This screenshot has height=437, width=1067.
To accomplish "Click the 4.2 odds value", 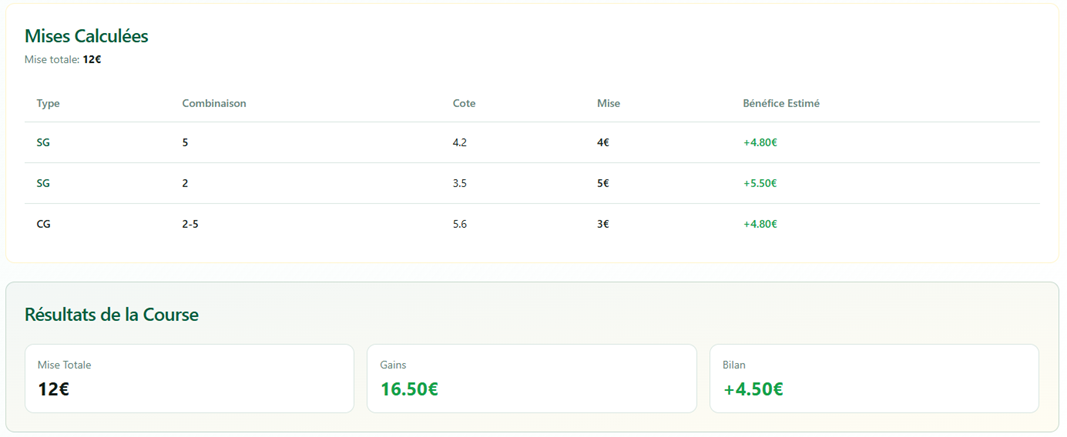I will tap(460, 143).
